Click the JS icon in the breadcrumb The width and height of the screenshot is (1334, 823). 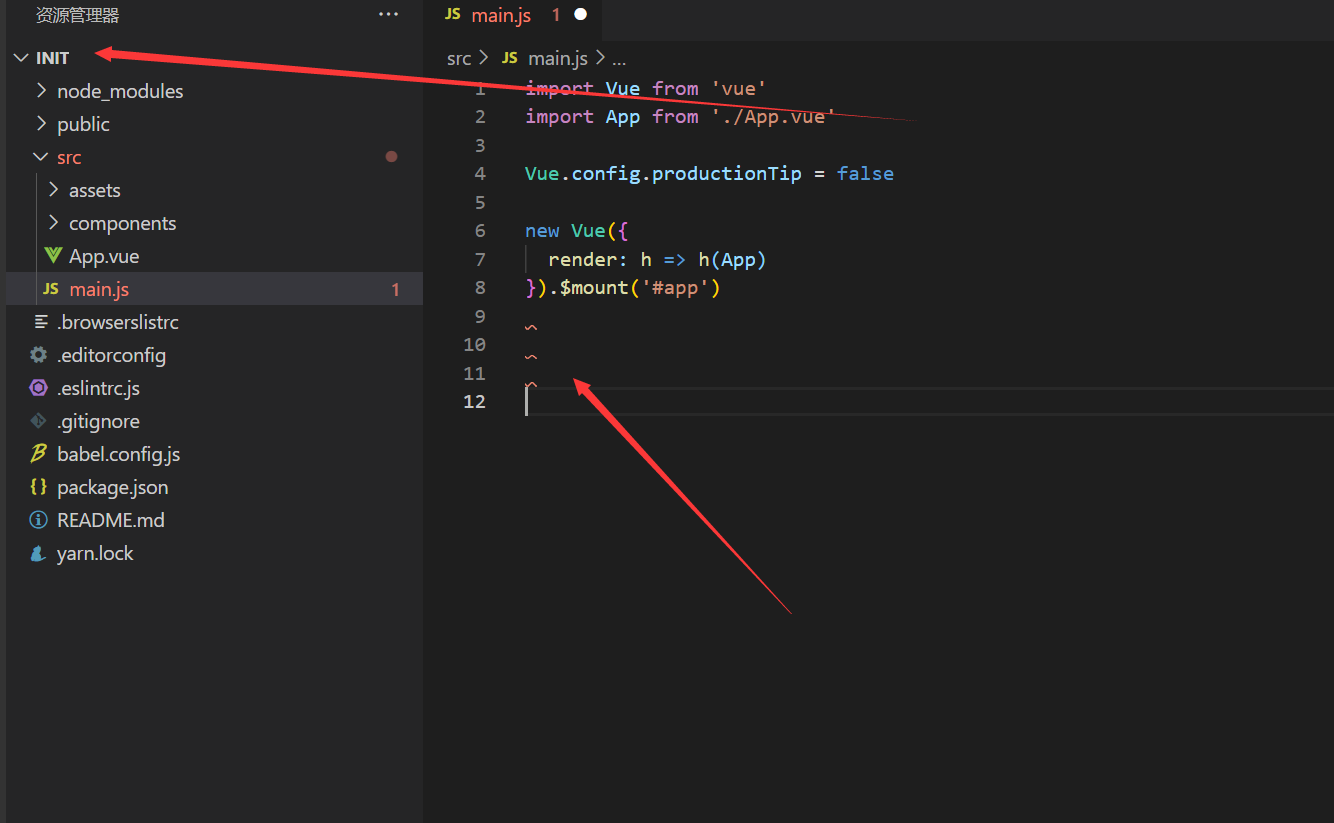[x=510, y=58]
